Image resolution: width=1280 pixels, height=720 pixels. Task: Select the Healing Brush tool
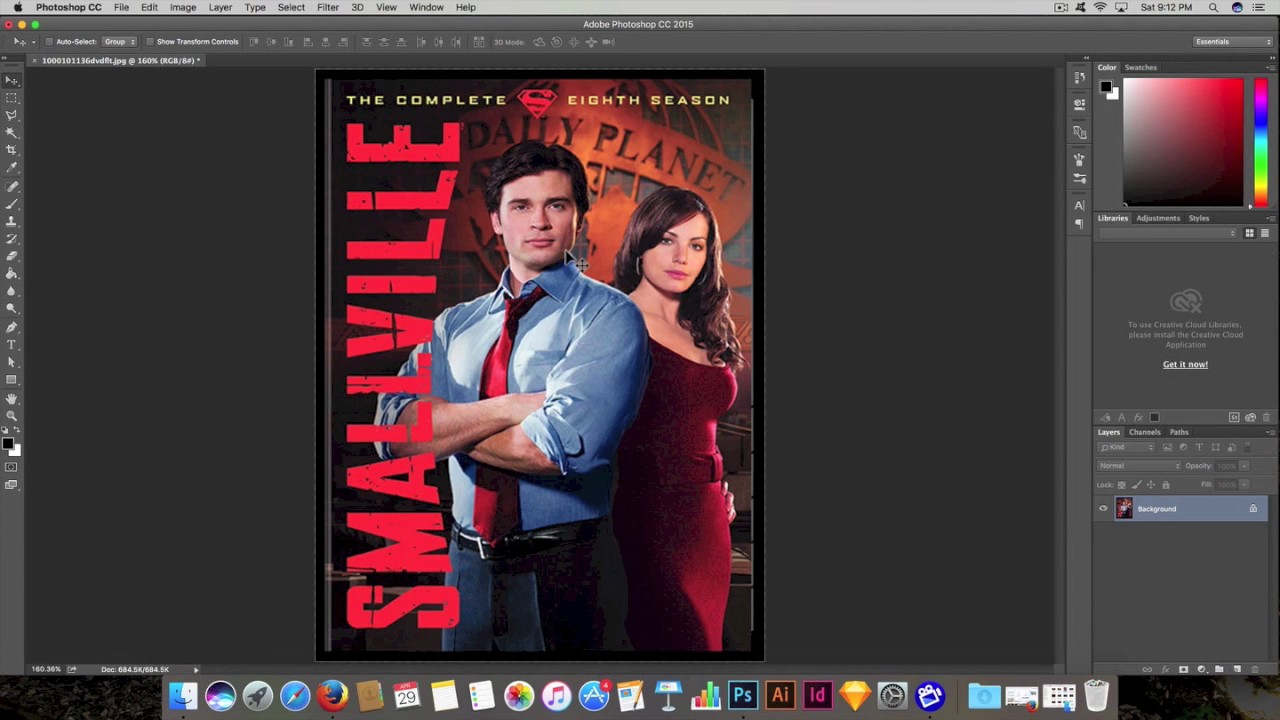[x=11, y=187]
